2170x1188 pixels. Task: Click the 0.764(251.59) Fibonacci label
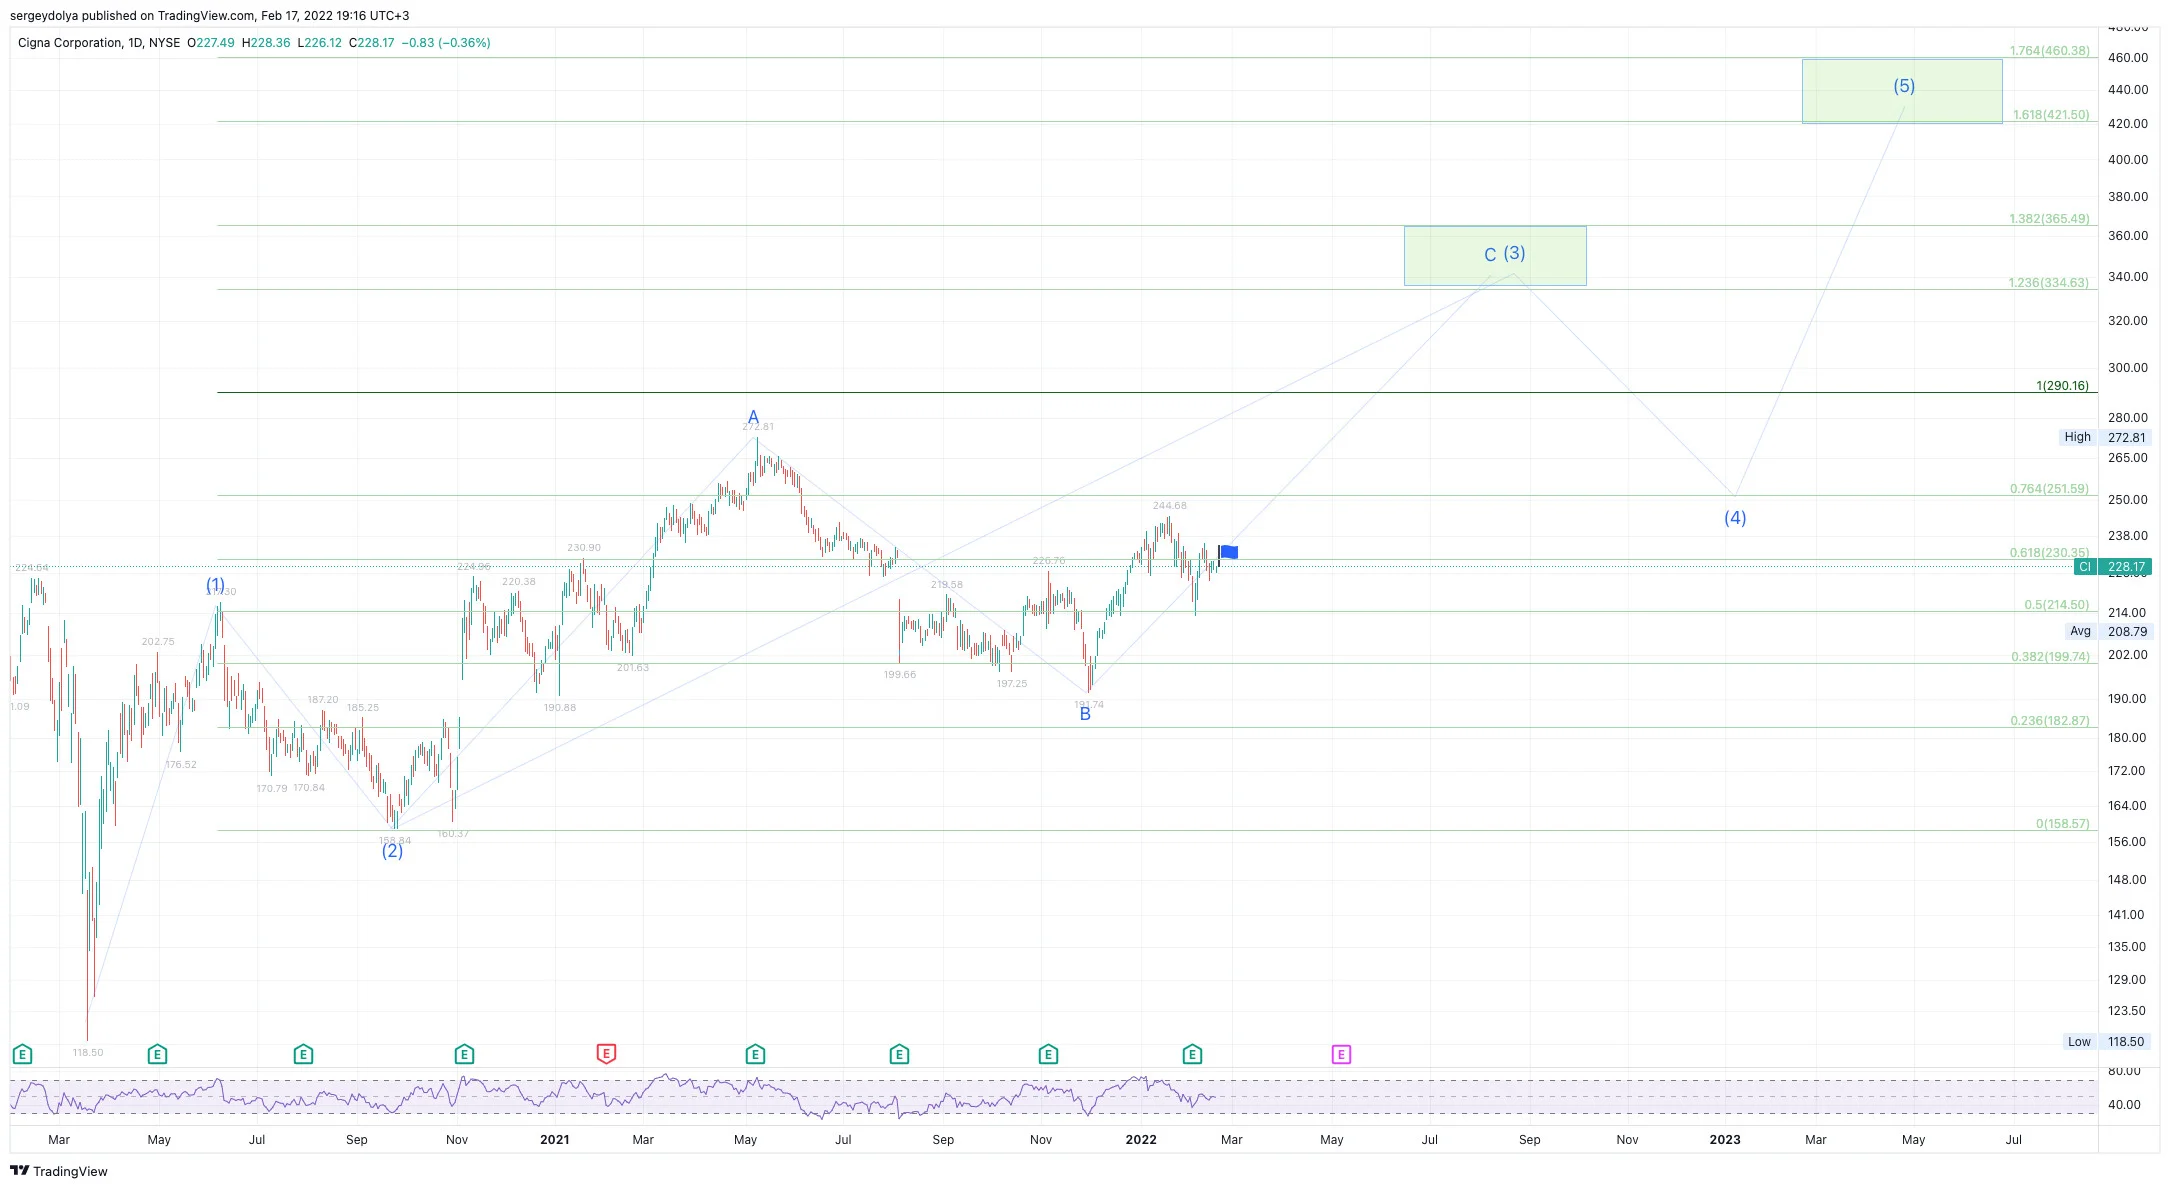pyautogui.click(x=2049, y=489)
